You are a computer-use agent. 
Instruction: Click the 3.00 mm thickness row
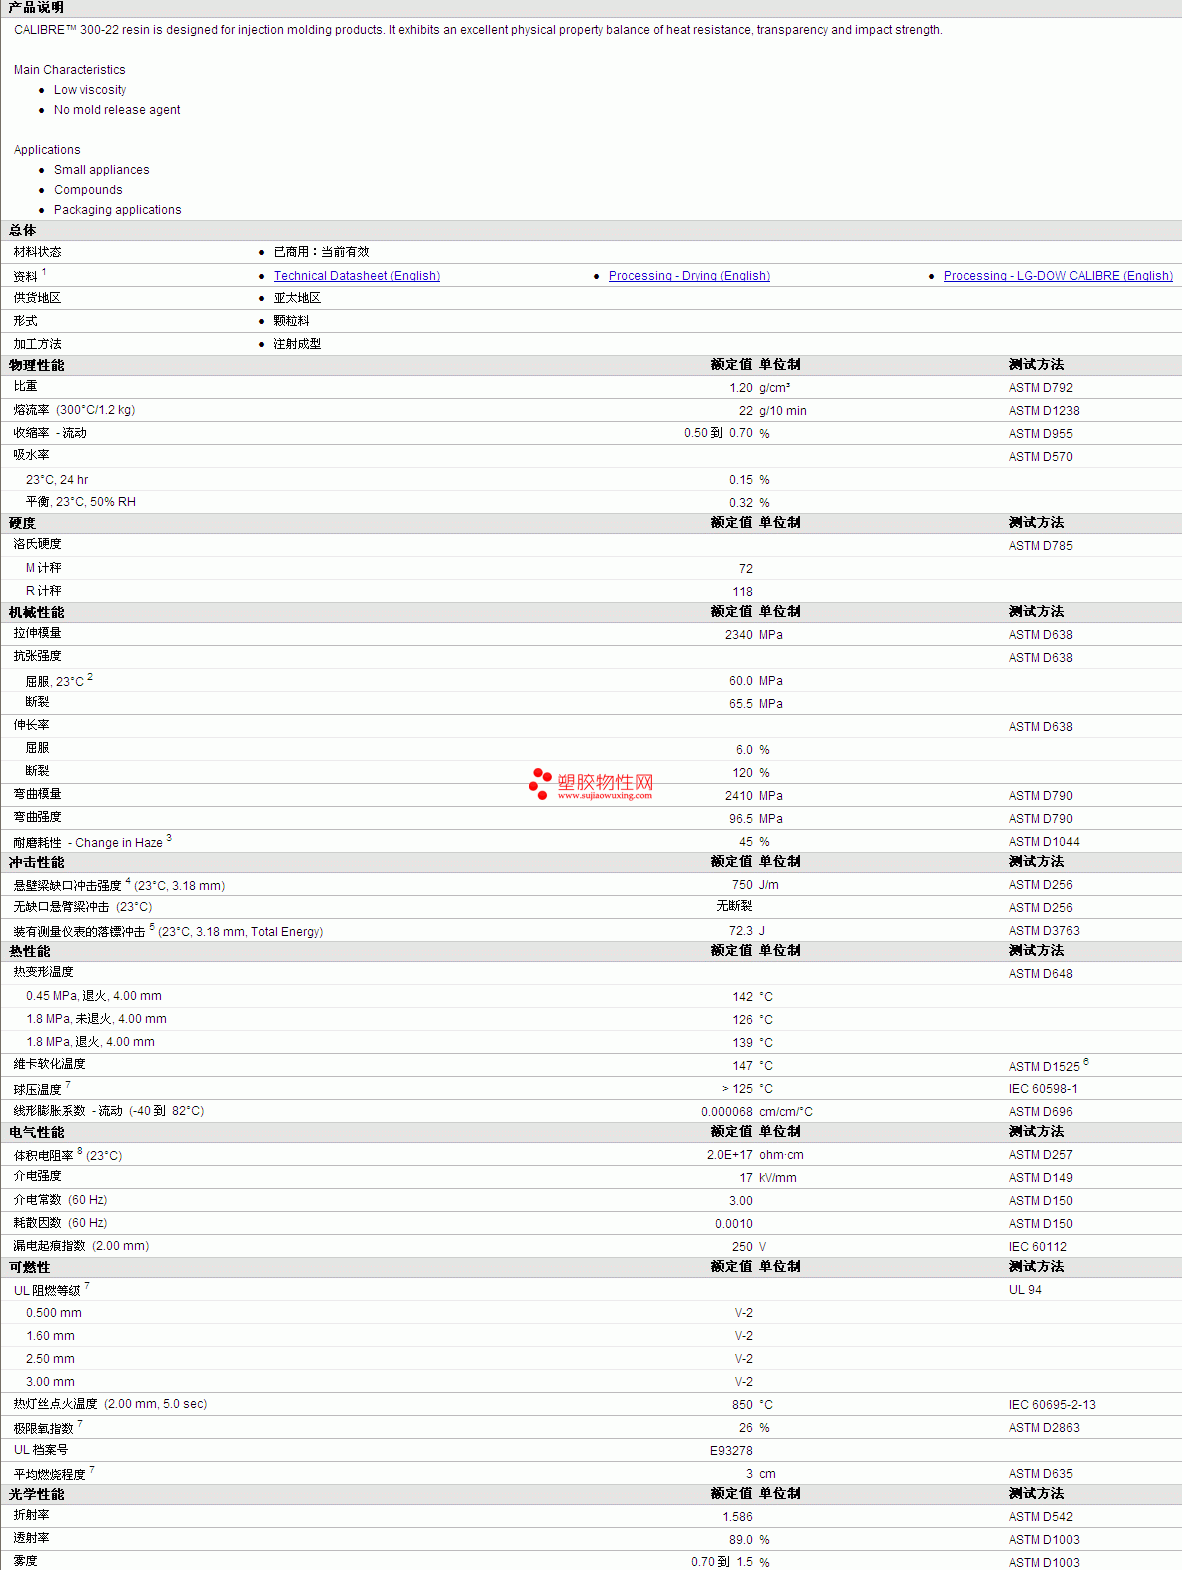pyautogui.click(x=590, y=1382)
